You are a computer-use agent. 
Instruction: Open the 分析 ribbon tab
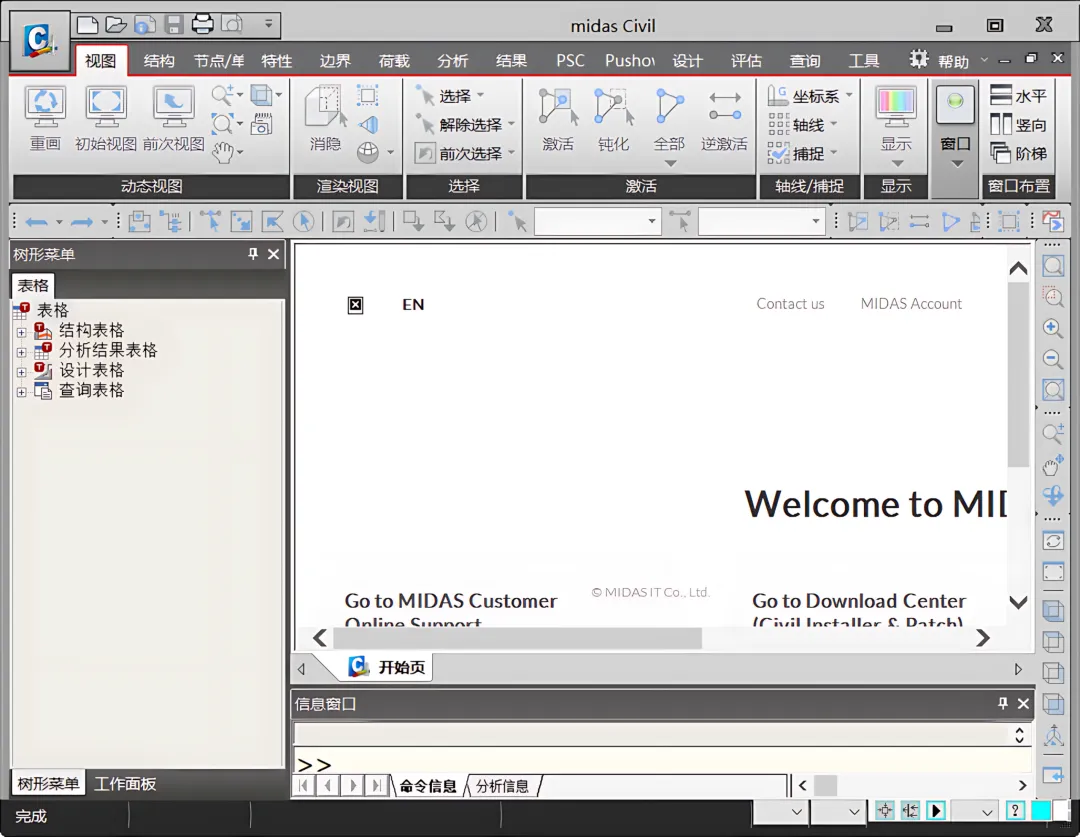pyautogui.click(x=453, y=61)
